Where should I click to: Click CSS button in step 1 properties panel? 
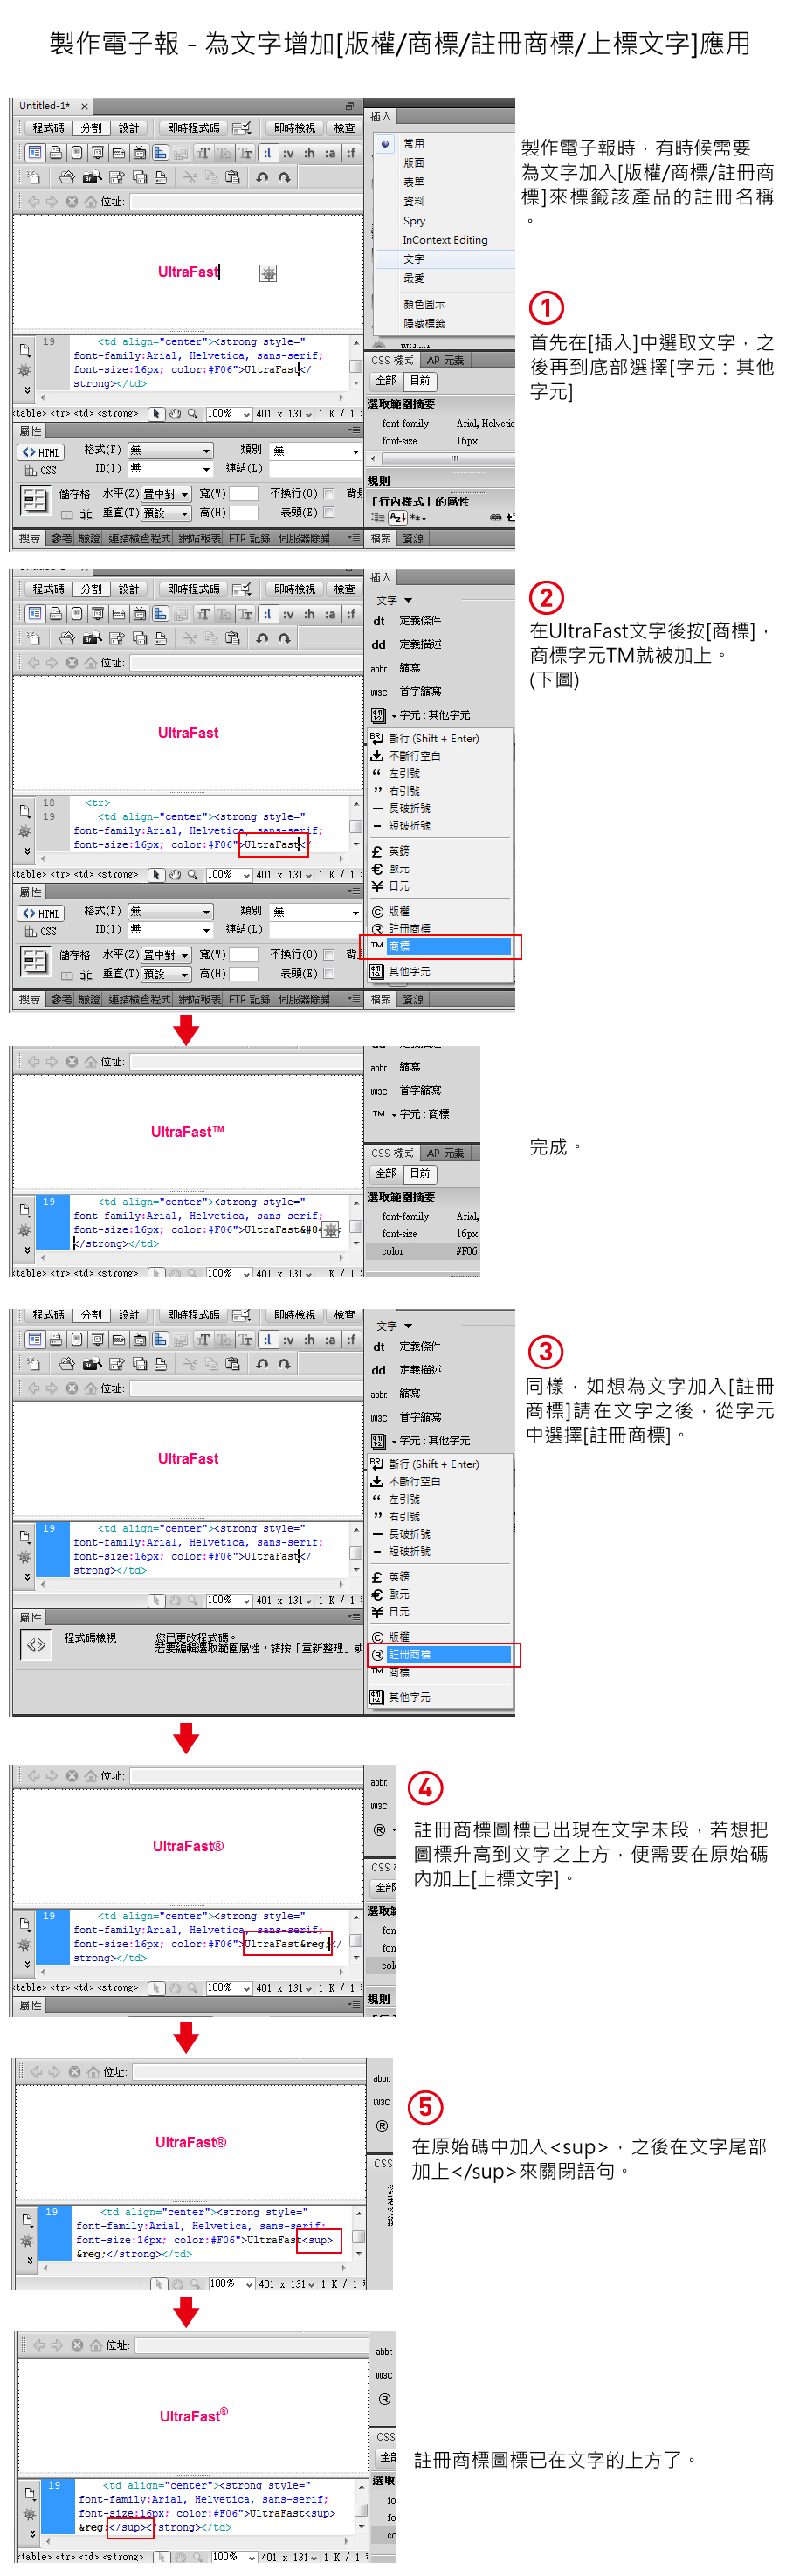(41, 470)
